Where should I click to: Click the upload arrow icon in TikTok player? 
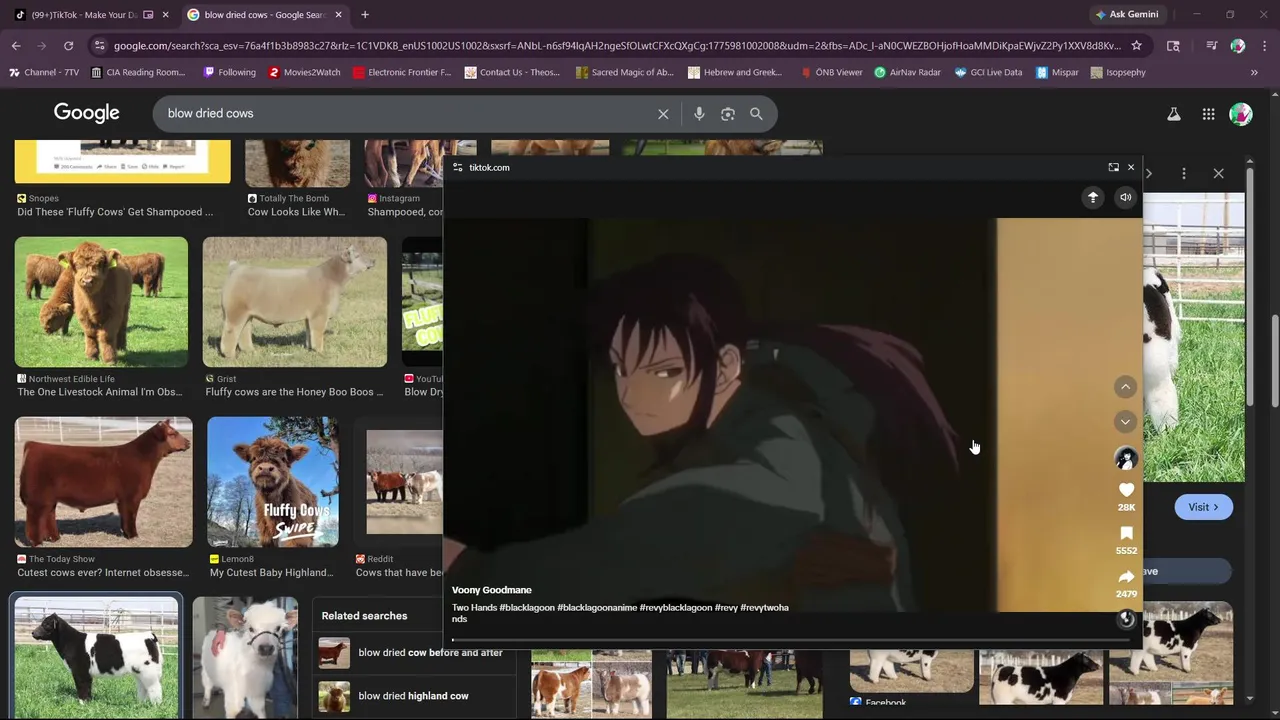tap(1093, 198)
